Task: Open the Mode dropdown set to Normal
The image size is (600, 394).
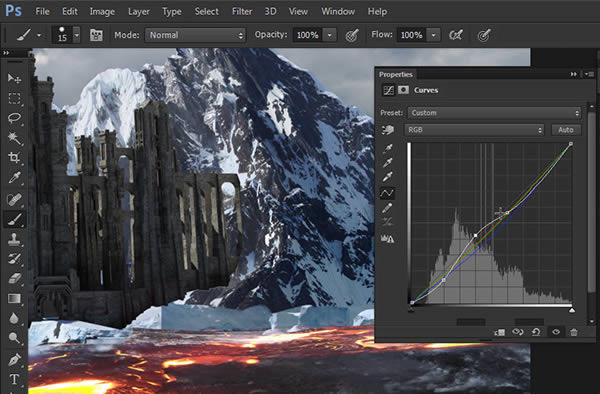Action: pos(196,35)
